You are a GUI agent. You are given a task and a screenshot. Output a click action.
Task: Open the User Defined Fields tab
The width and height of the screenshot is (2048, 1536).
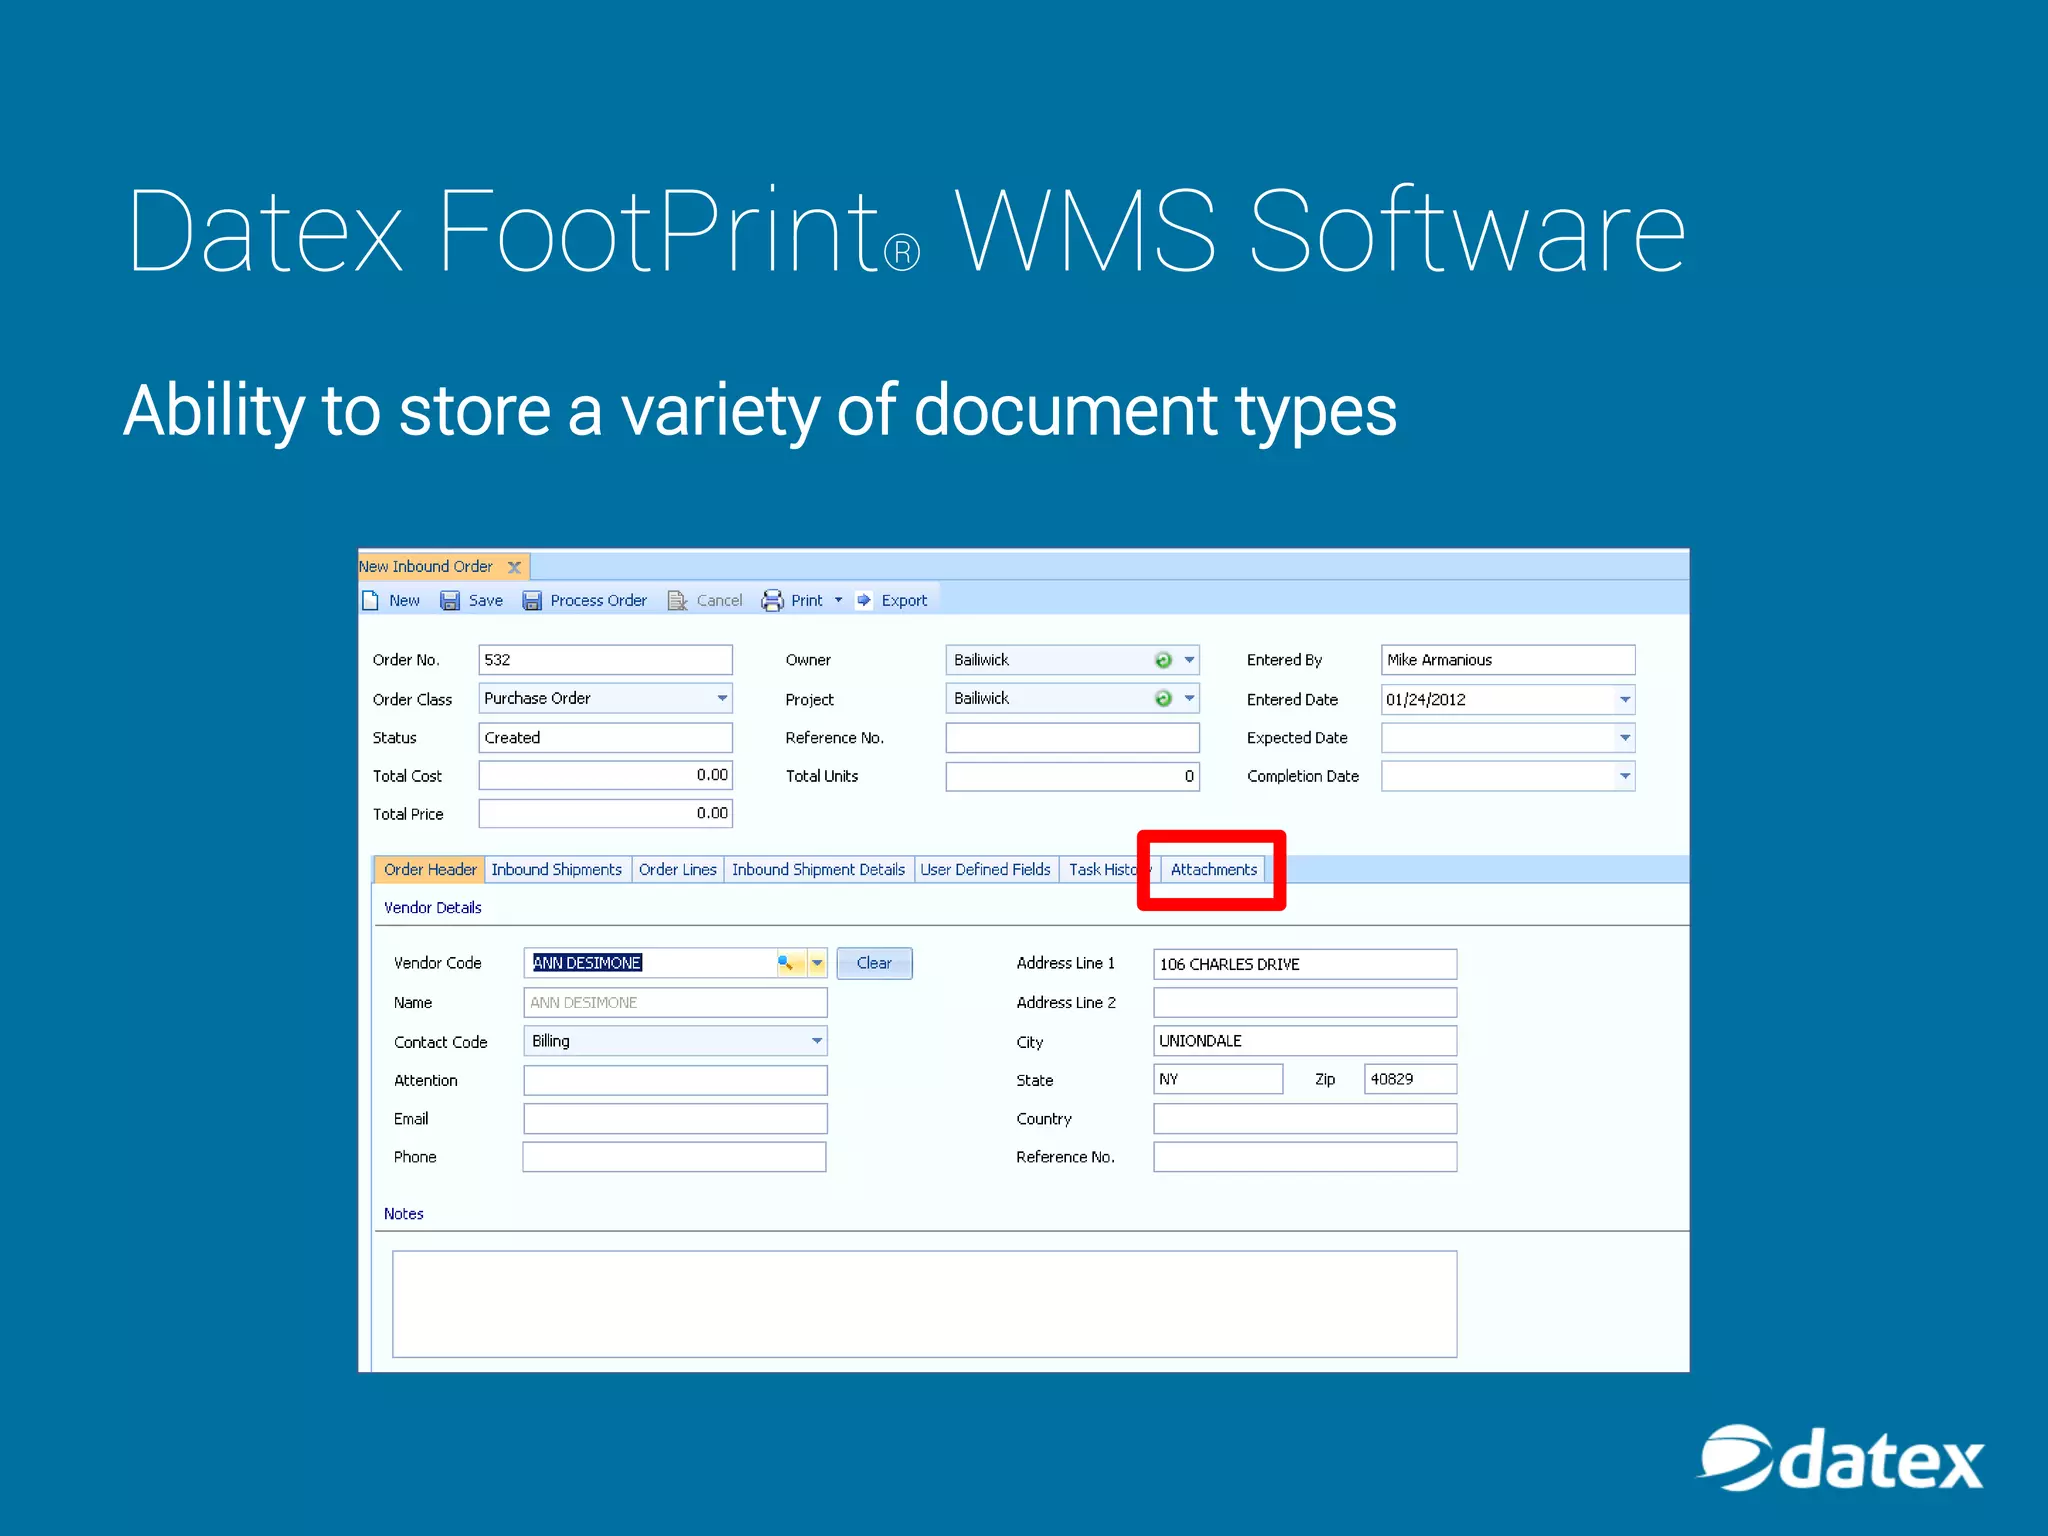[x=986, y=870]
